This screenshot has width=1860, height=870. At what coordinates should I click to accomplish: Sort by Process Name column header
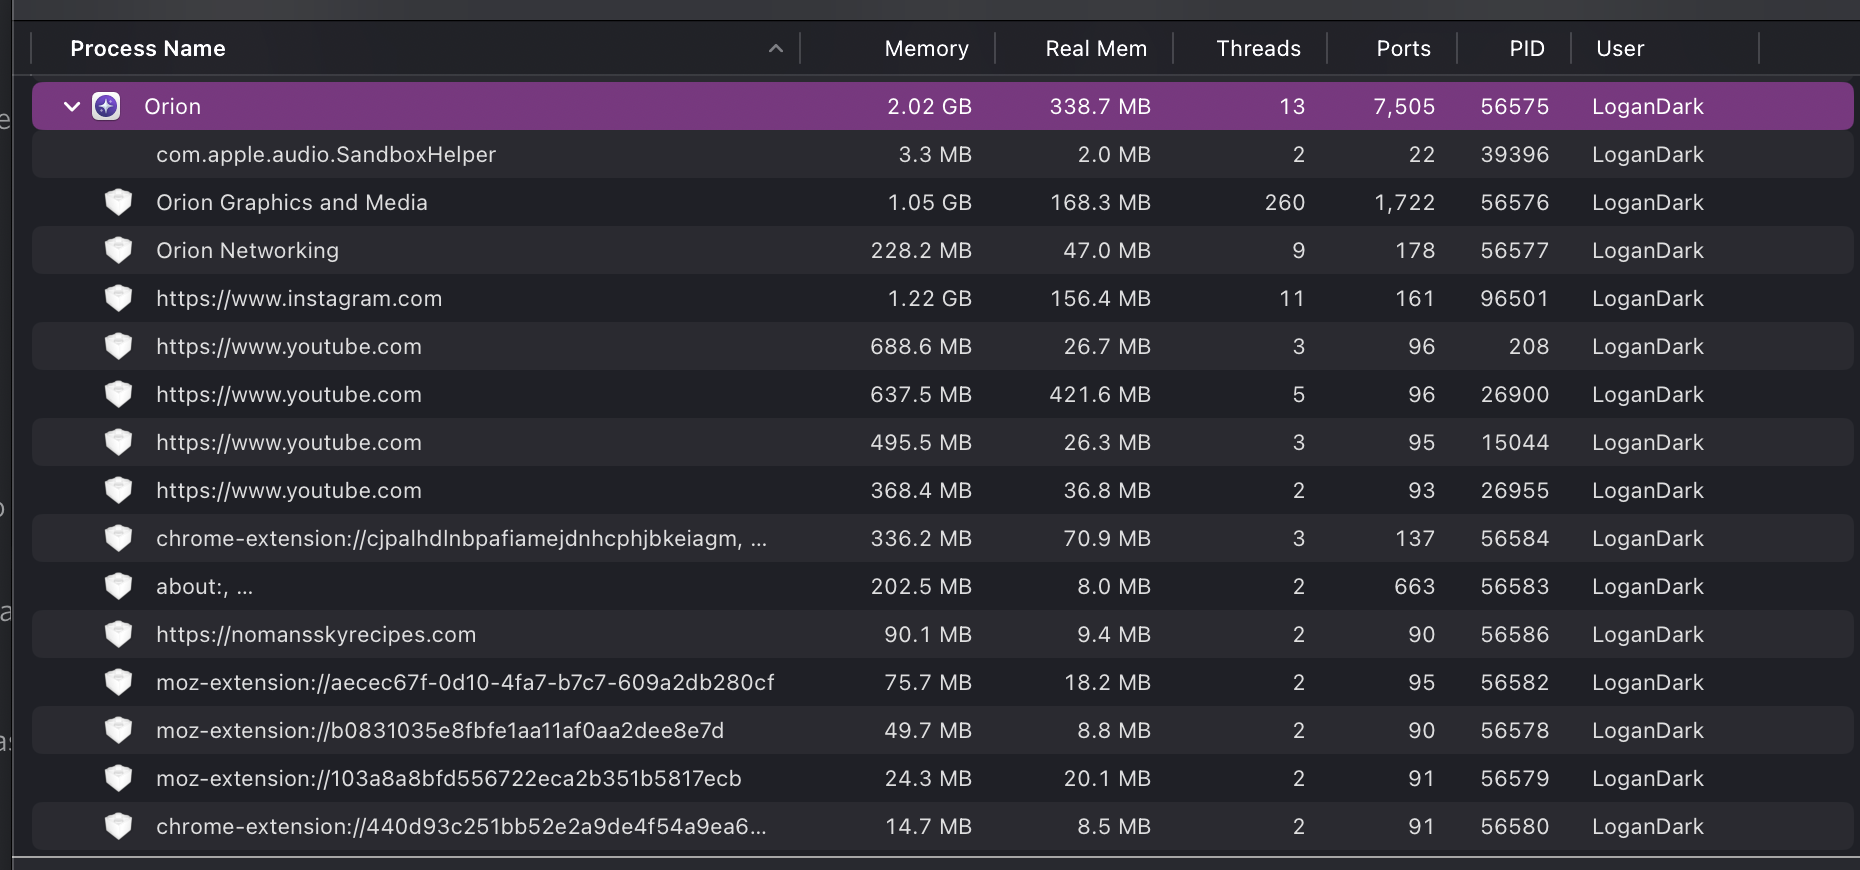tap(148, 48)
